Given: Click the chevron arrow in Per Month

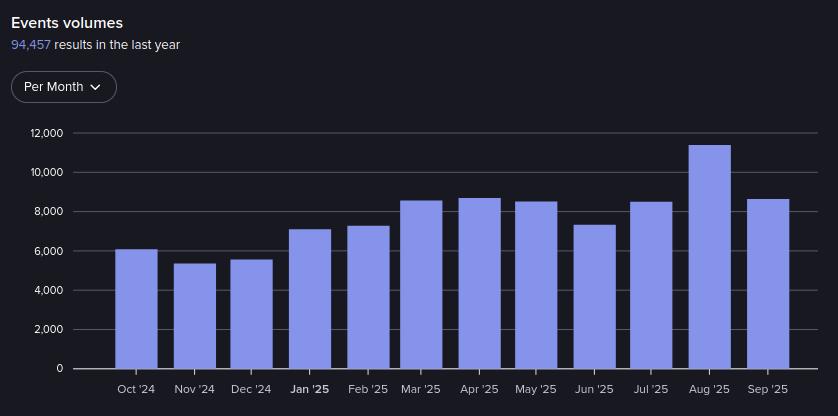Looking at the screenshot, I should [x=96, y=87].
